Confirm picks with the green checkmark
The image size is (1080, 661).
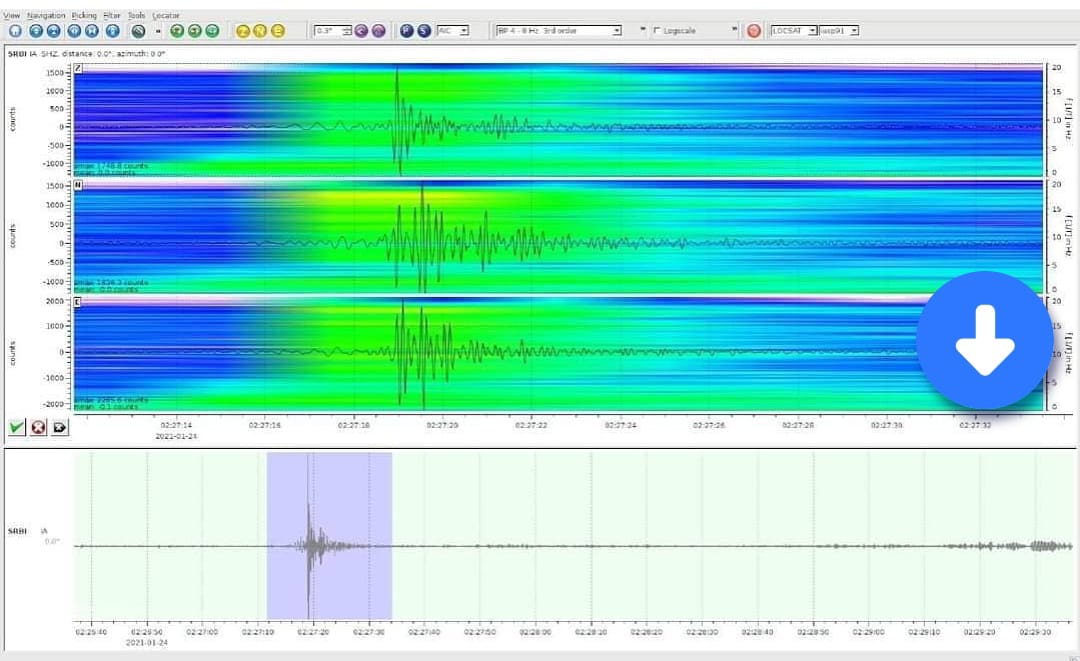click(16, 428)
